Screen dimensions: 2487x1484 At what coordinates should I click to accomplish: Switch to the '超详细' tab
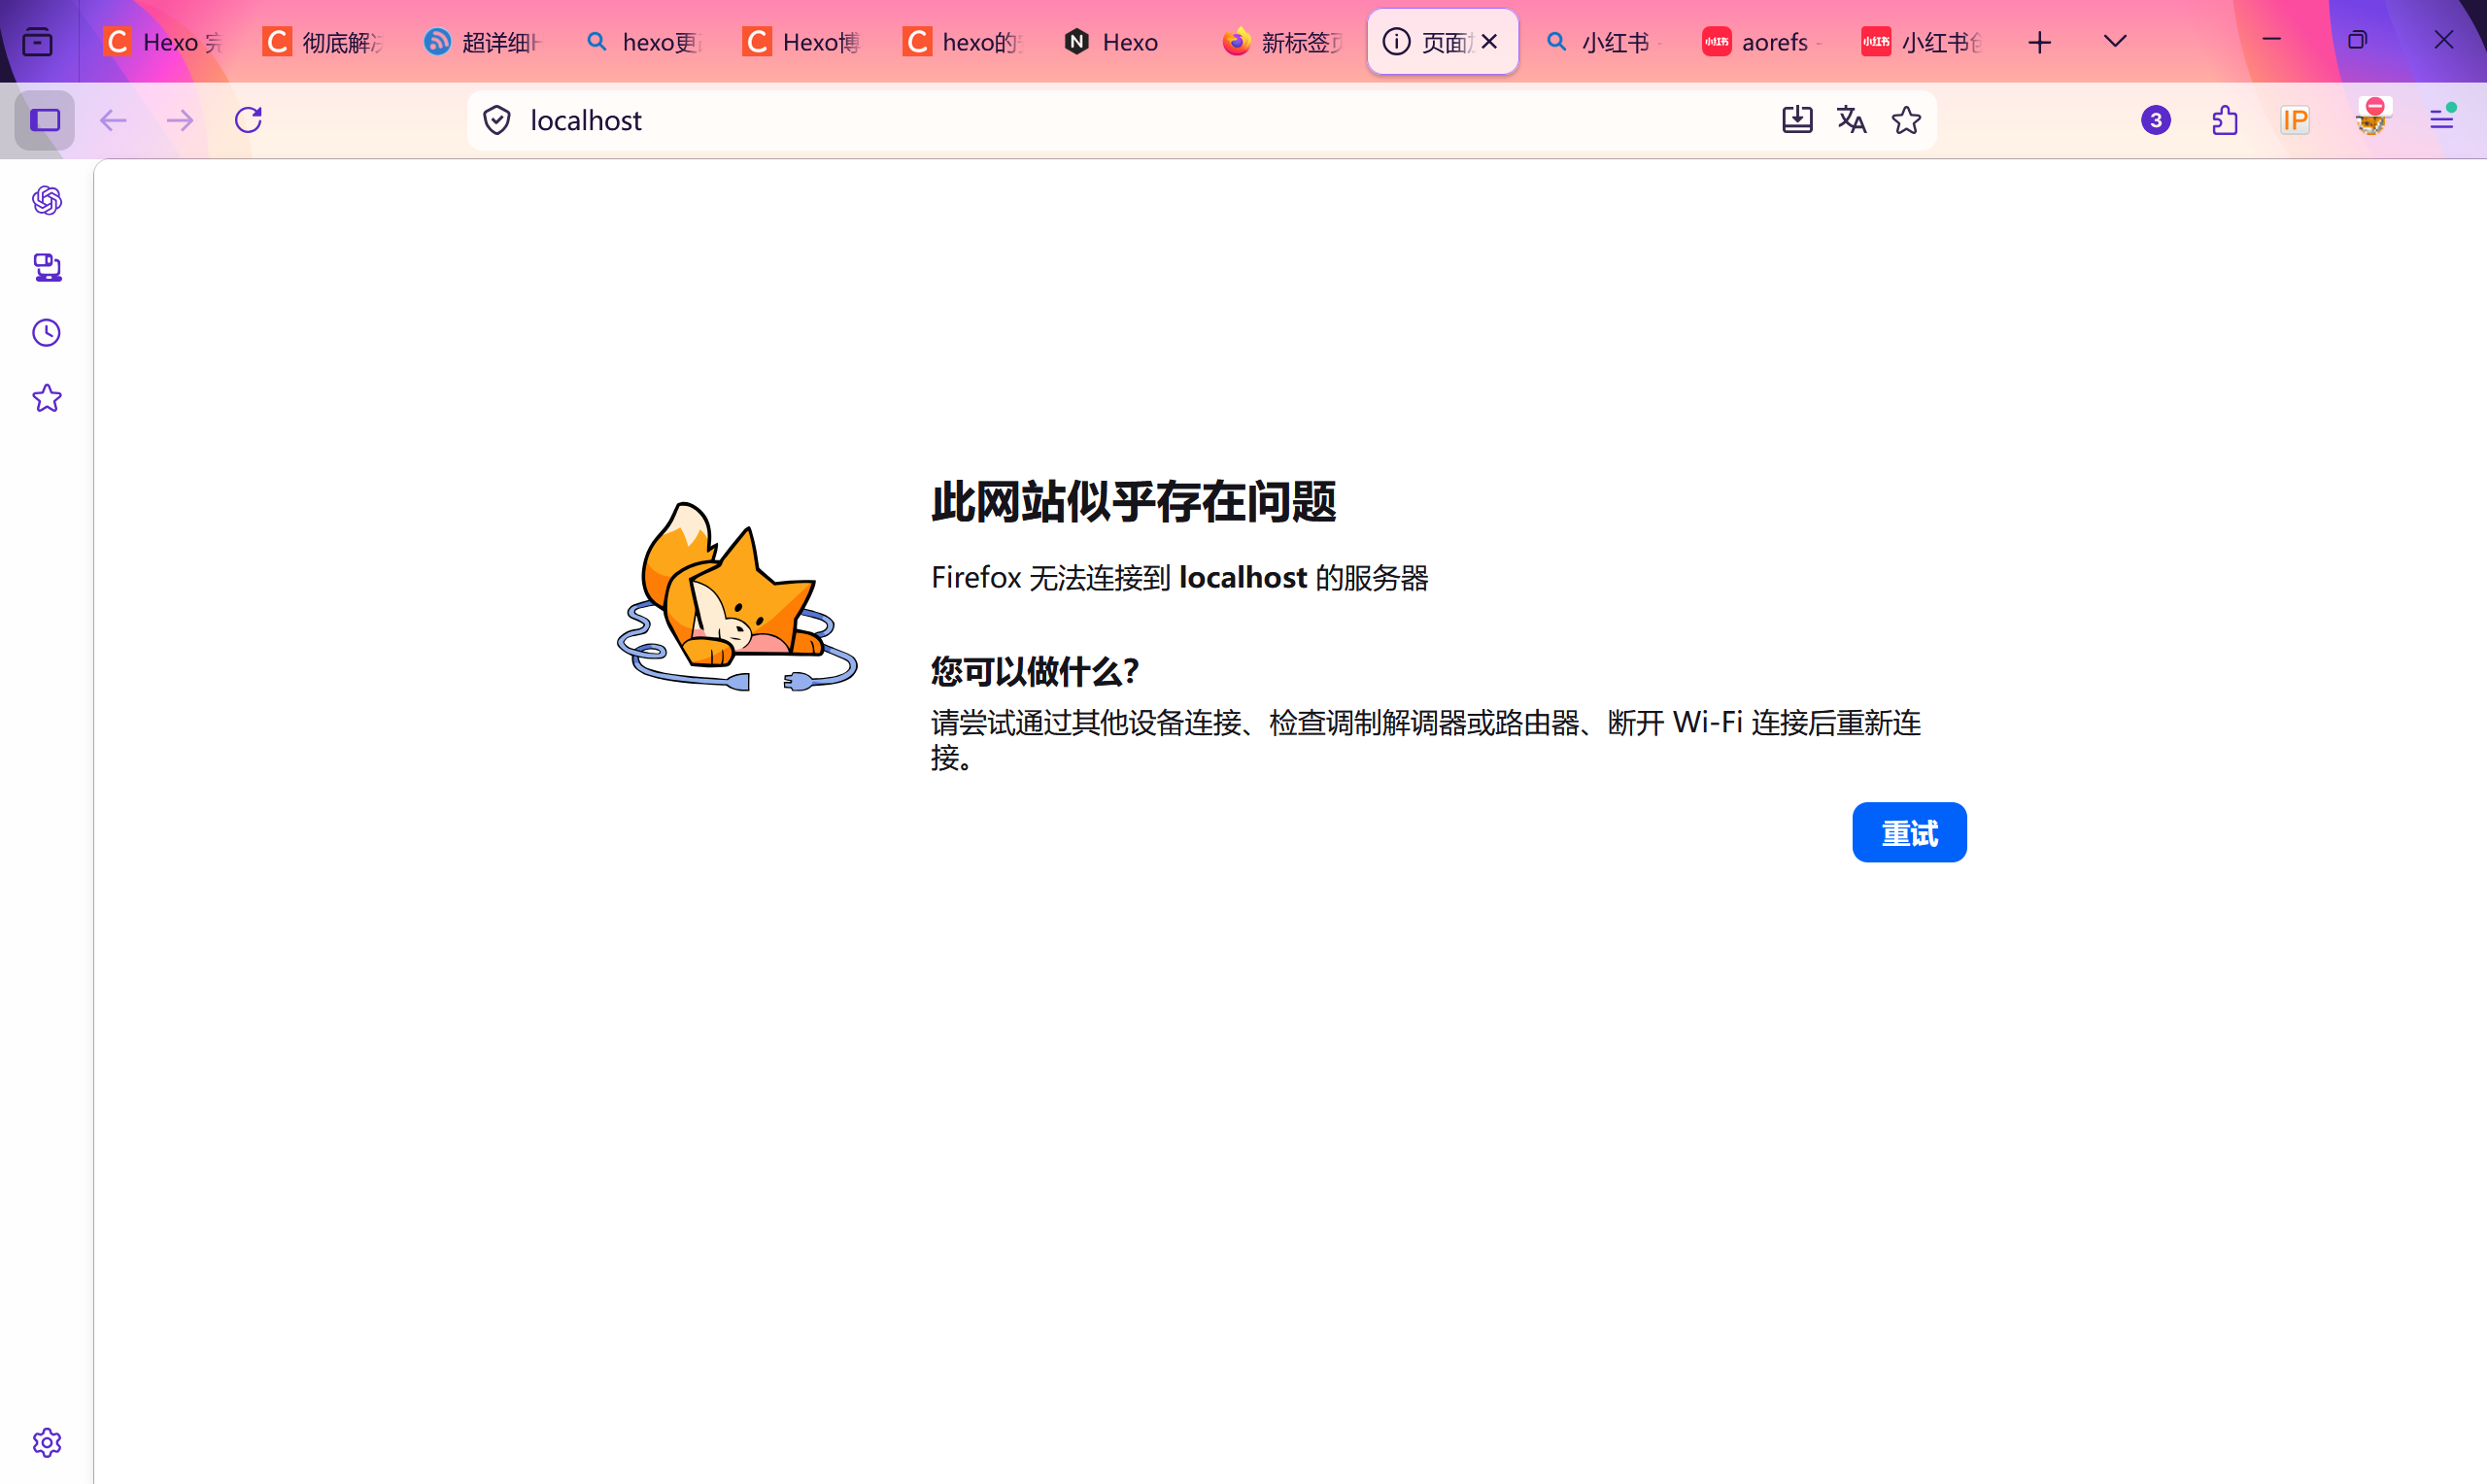click(484, 42)
